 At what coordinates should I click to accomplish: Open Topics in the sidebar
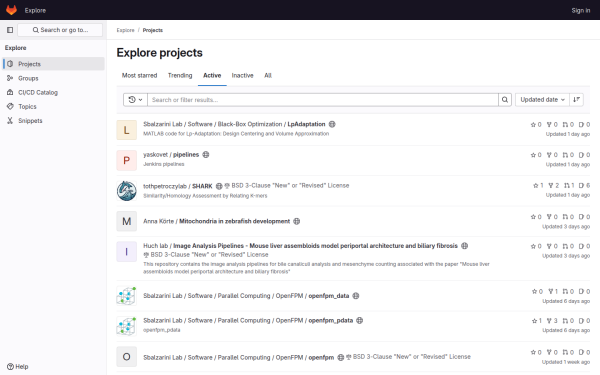54,106
